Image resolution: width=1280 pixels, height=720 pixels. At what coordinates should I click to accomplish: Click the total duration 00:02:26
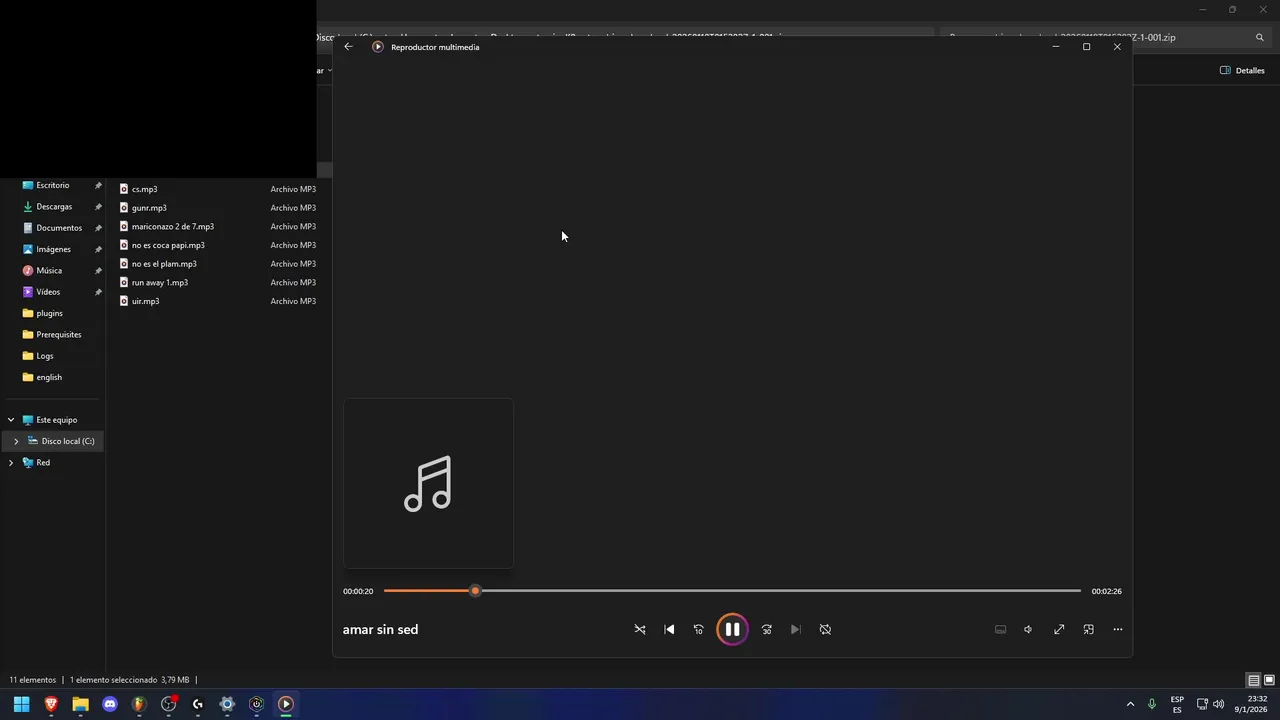click(x=1106, y=591)
